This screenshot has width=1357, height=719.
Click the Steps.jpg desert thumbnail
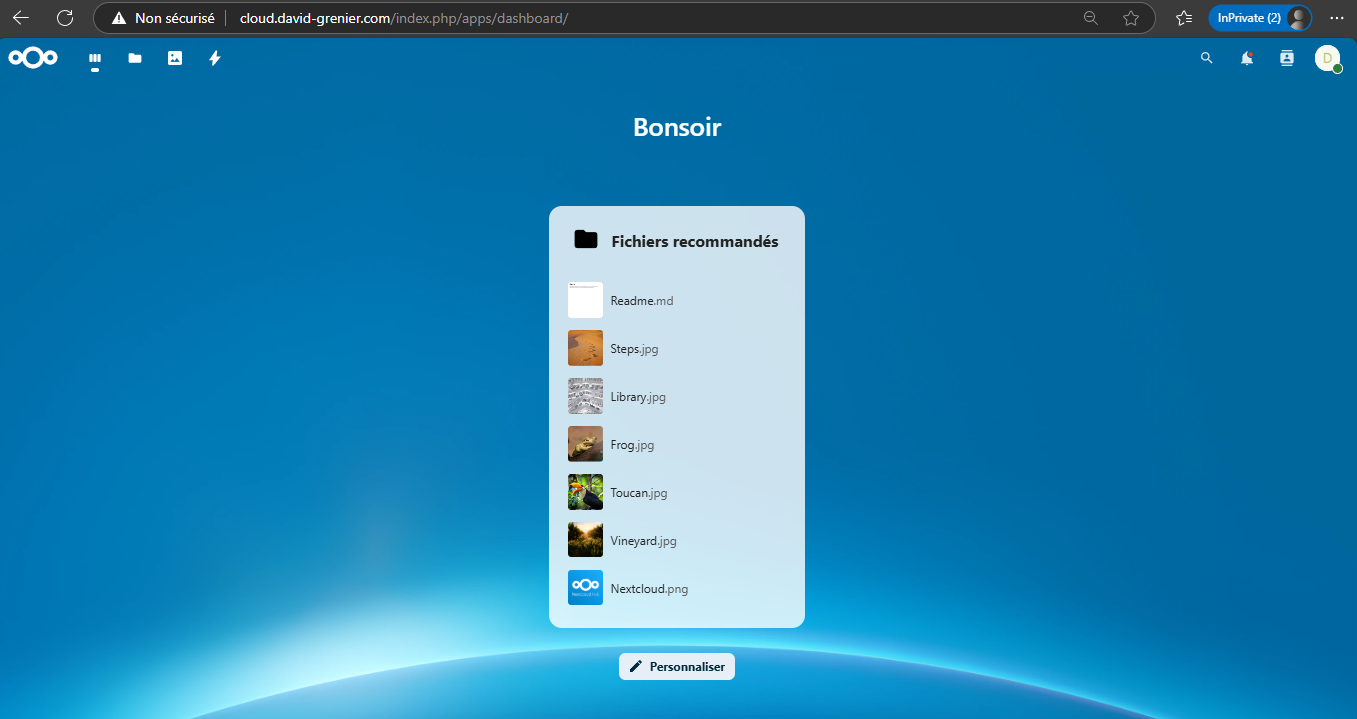click(x=585, y=348)
